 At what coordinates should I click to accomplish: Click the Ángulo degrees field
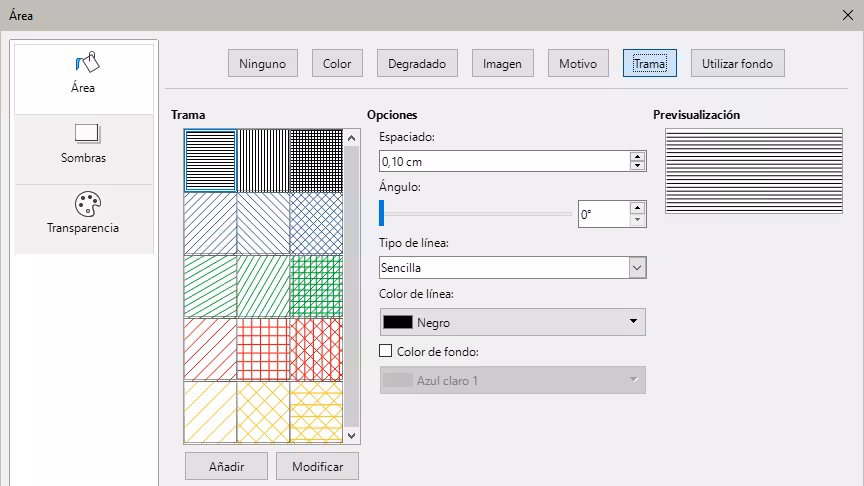[x=604, y=214]
